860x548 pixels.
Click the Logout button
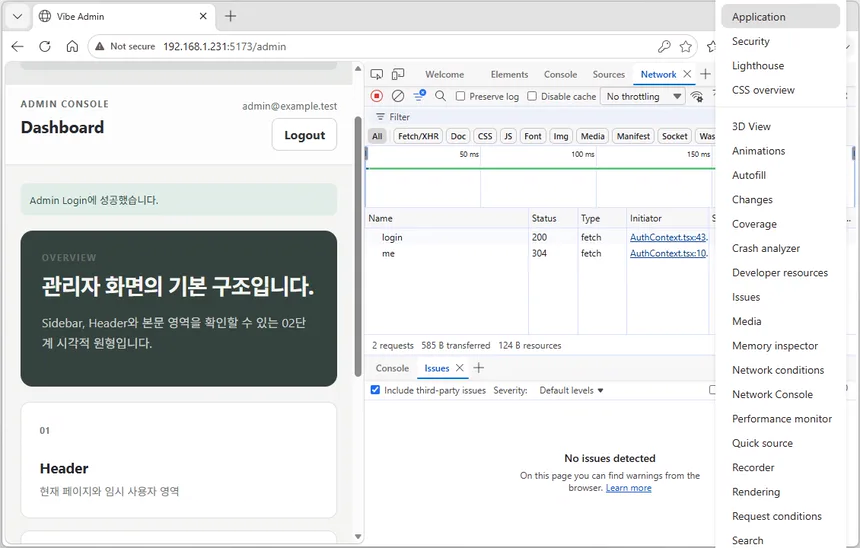click(x=304, y=135)
